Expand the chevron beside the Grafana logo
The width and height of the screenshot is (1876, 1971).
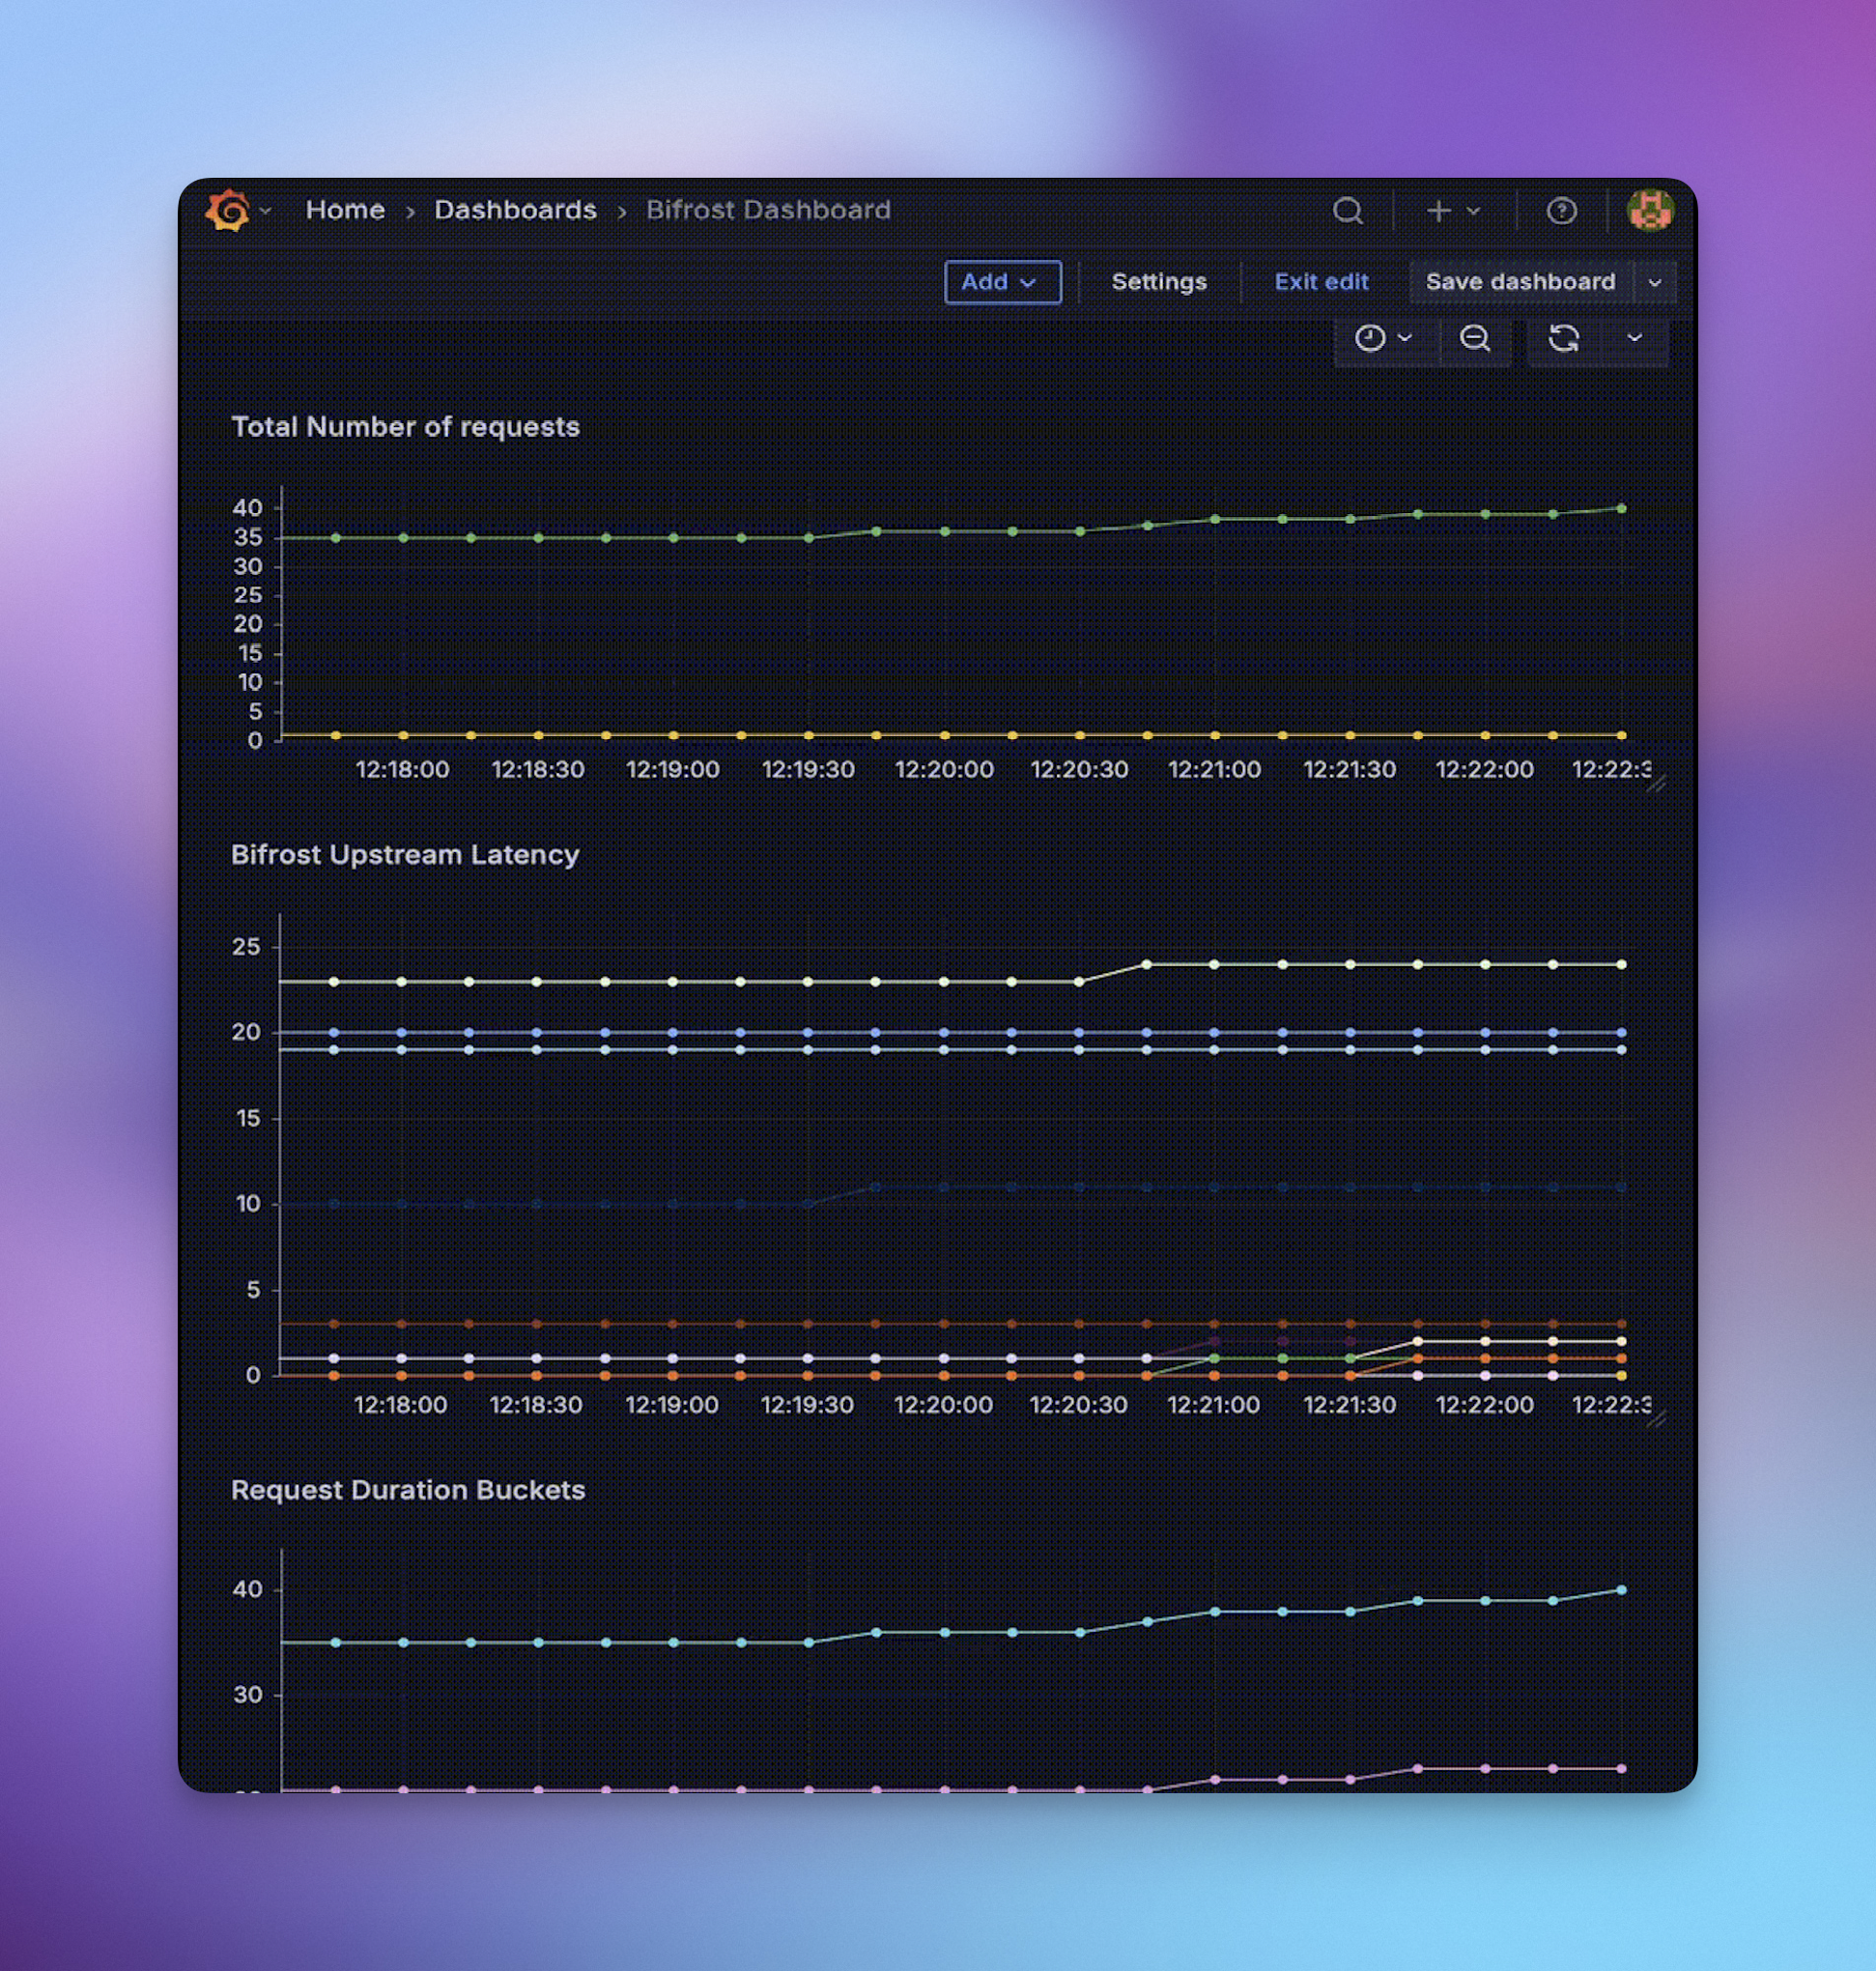coord(265,211)
